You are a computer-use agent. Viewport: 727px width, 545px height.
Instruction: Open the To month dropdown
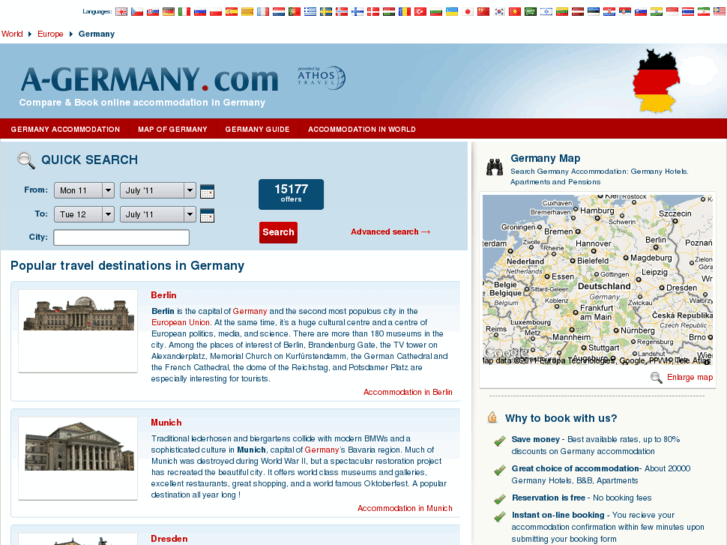[158, 214]
